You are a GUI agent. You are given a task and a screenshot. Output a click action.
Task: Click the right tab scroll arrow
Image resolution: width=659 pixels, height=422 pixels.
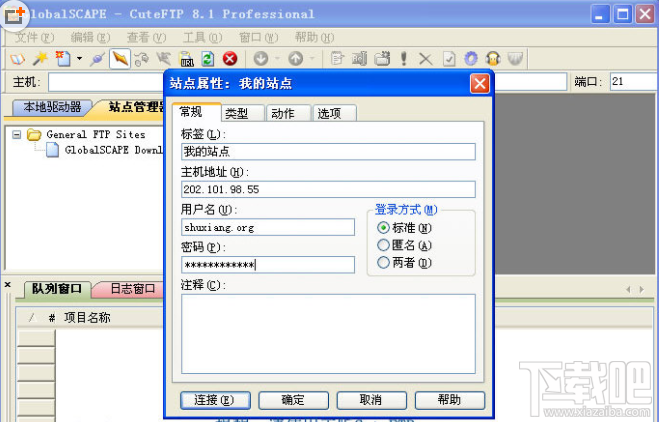[642, 290]
